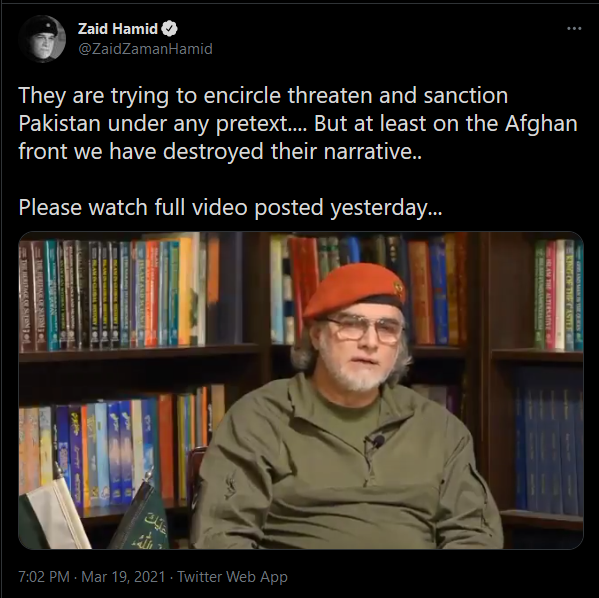The image size is (599, 598).
Task: Open the 7:02 PM timestamp link
Action: point(44,577)
